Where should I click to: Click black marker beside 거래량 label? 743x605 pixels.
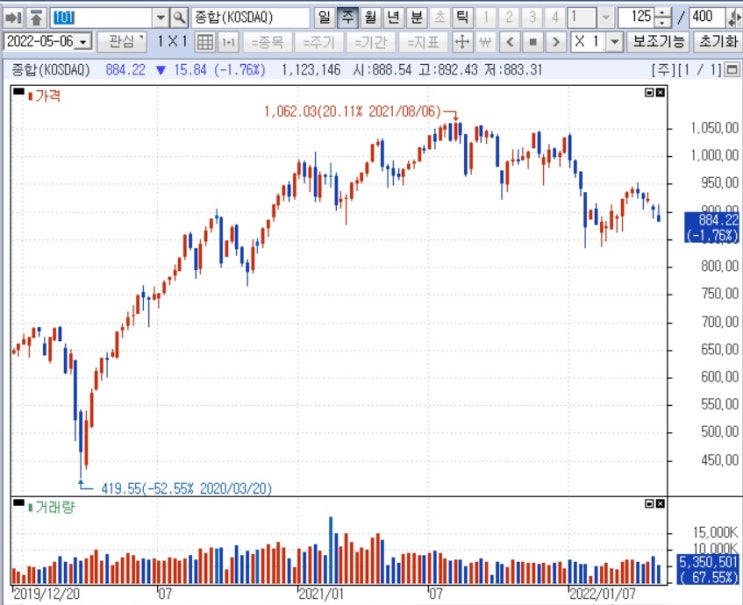coord(18,503)
